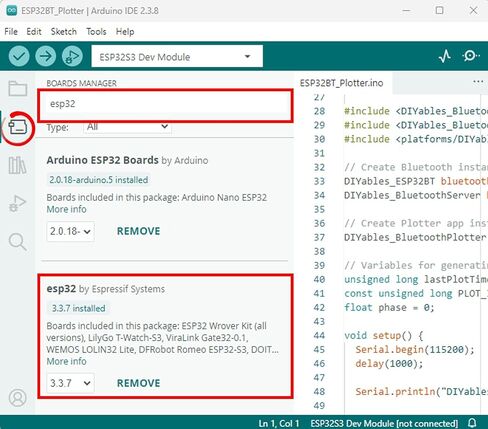Open the Serial Monitor
Image resolution: width=488 pixels, height=429 pixels.
click(x=471, y=56)
